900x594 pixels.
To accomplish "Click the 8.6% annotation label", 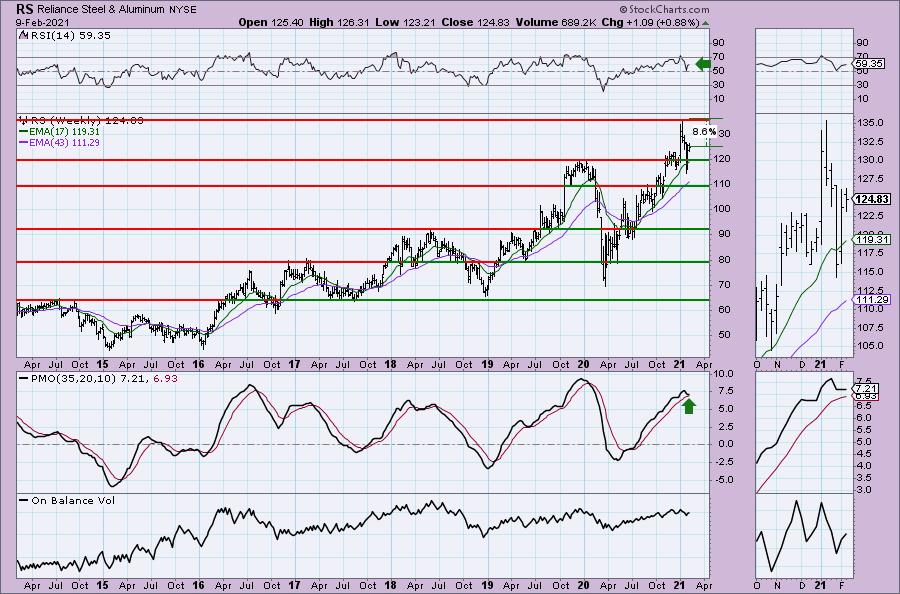I will [704, 131].
